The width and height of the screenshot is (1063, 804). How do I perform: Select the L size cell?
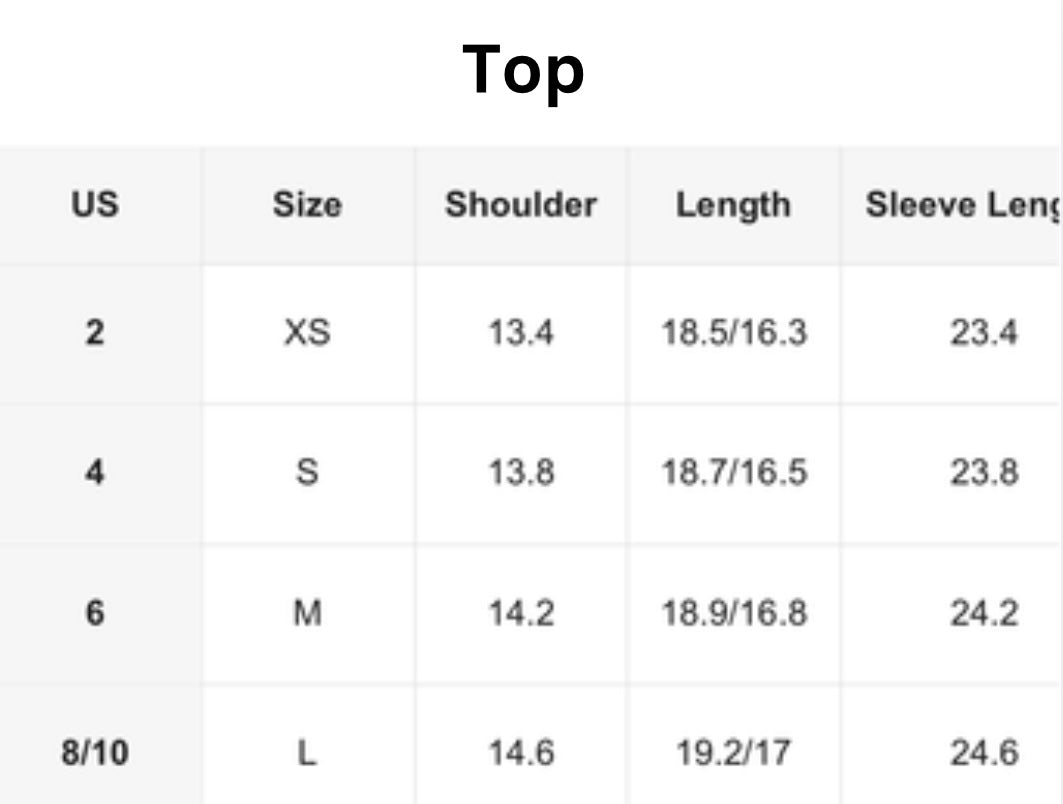click(307, 752)
